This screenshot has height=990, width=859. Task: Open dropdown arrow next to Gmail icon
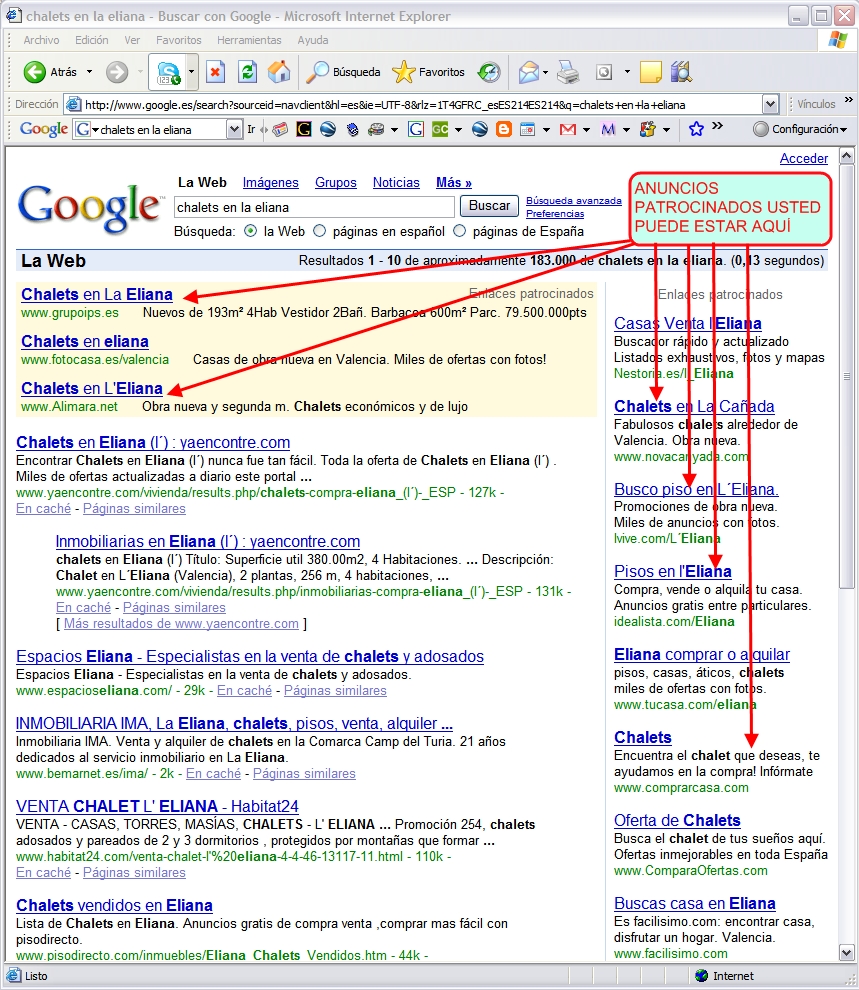[586, 129]
